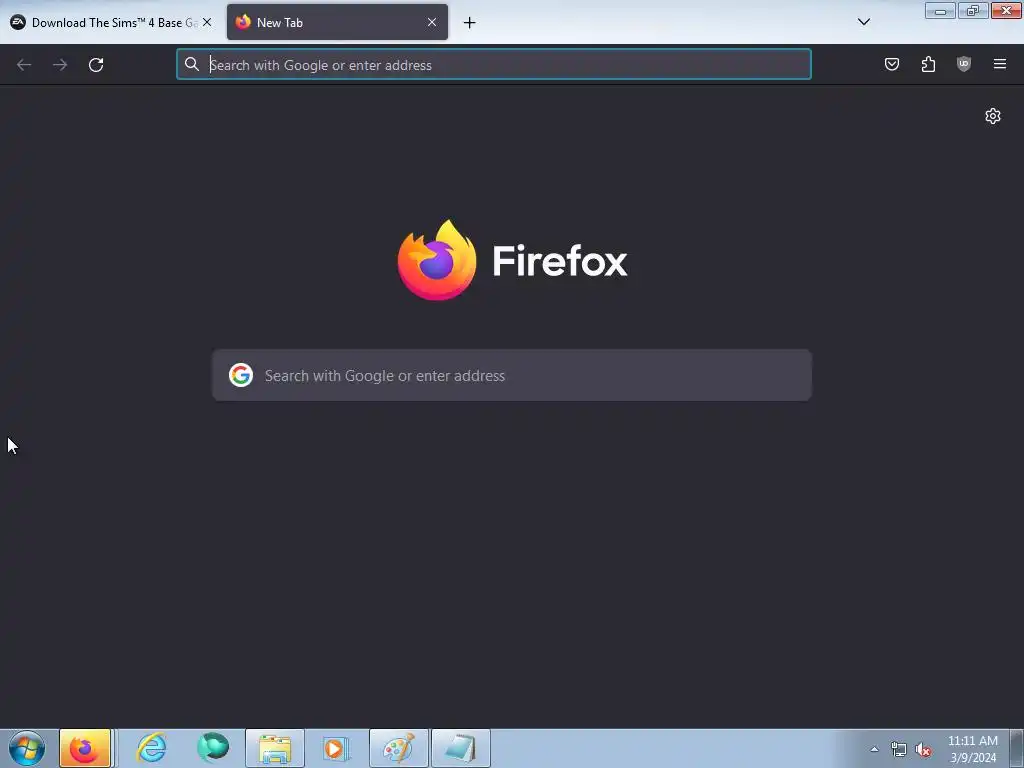This screenshot has width=1024, height=768.
Task: Open the green globe browser taskbar icon
Action: click(x=213, y=748)
